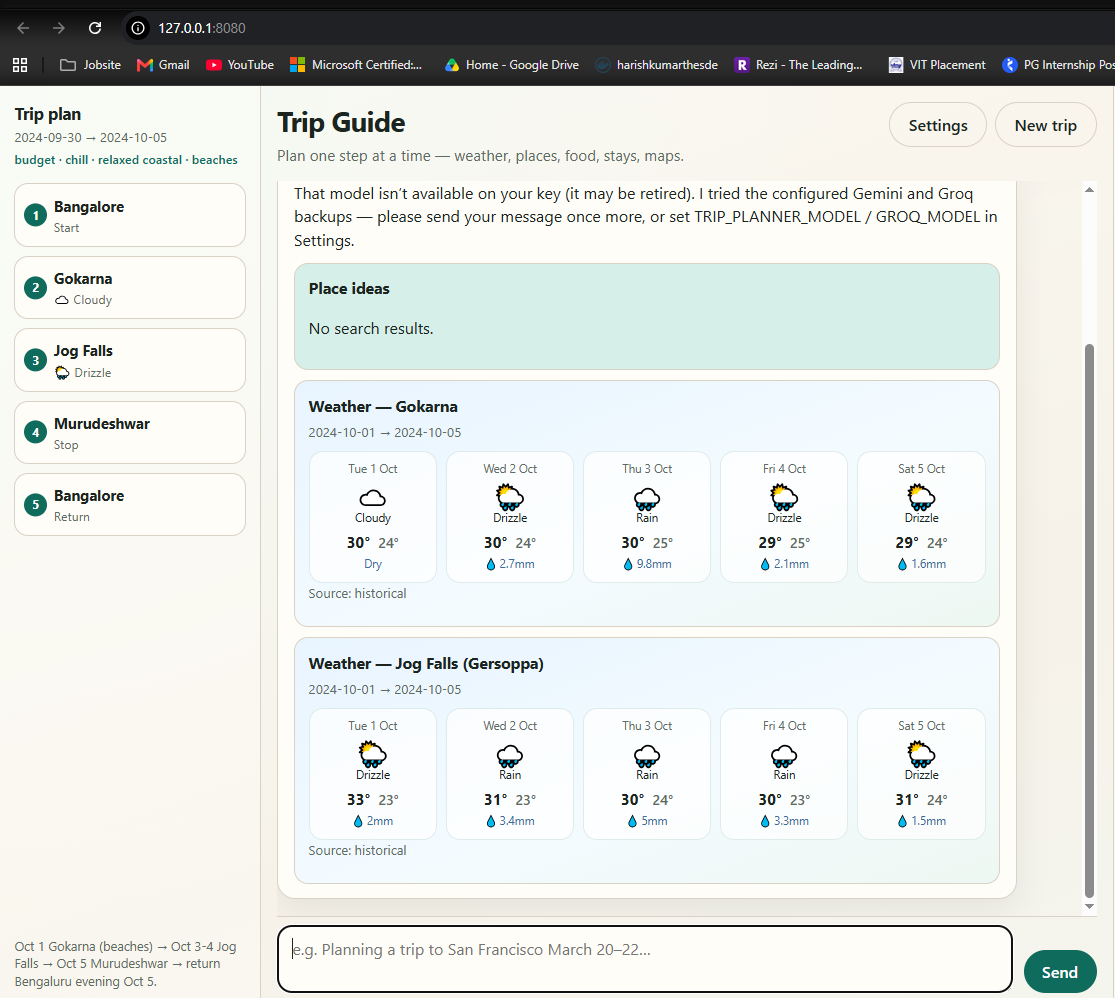Select the Jog Falls stop card
The width and height of the screenshot is (1115, 998).
(129, 360)
